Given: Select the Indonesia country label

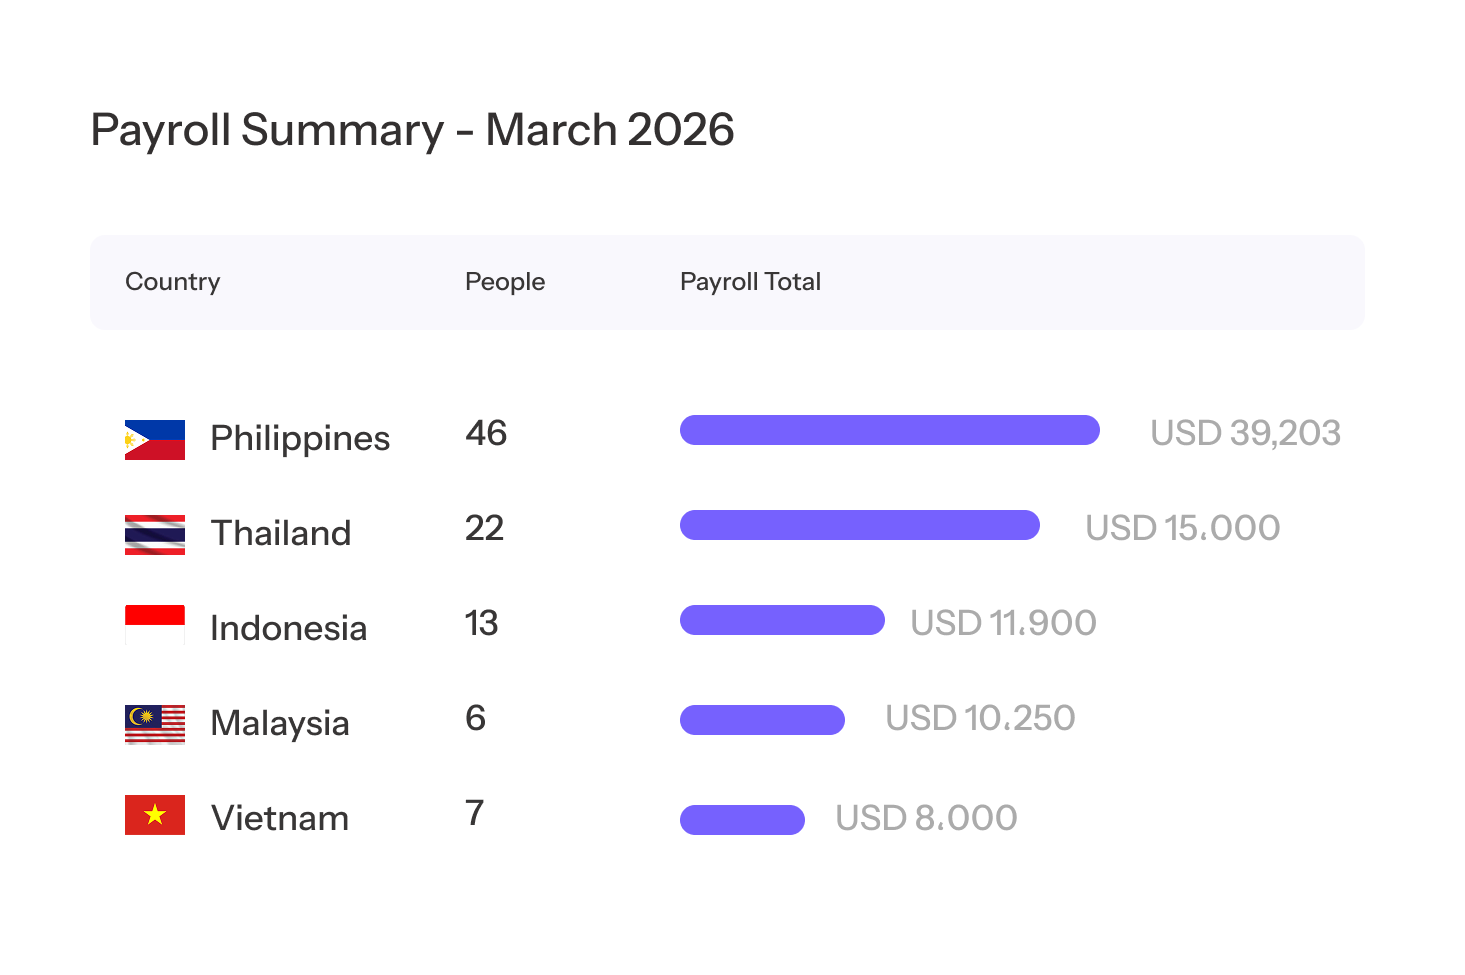Looking at the screenshot, I should (x=289, y=628).
